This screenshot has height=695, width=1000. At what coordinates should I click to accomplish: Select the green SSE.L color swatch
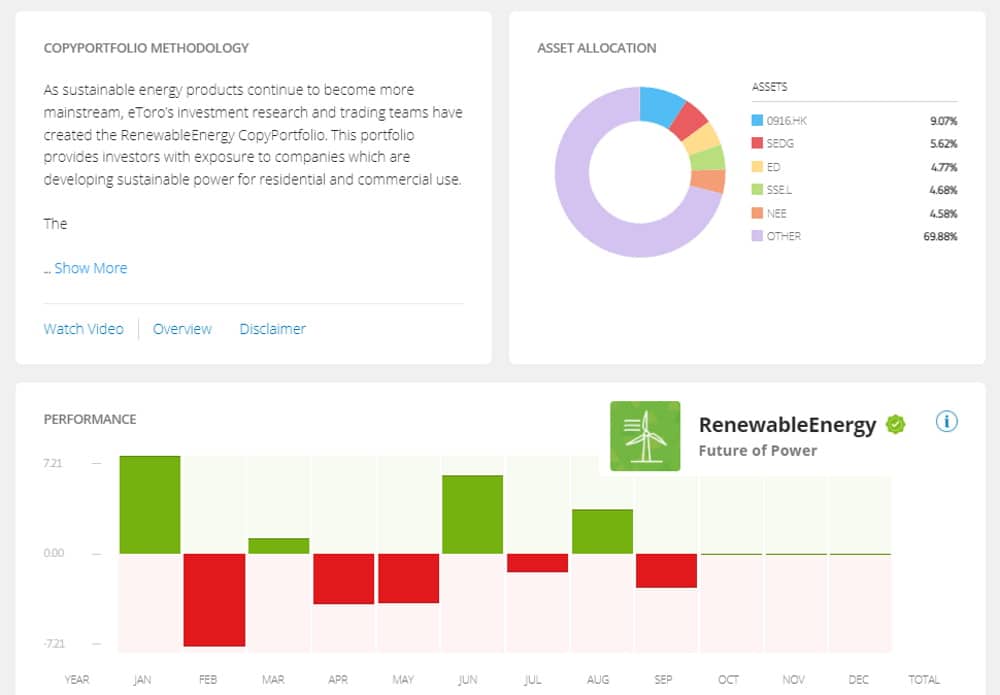coord(757,190)
